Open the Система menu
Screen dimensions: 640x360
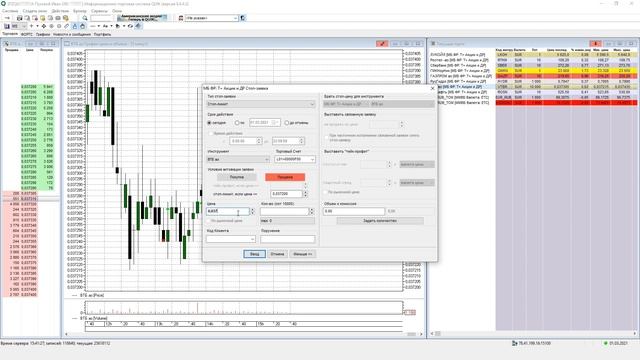10,11
